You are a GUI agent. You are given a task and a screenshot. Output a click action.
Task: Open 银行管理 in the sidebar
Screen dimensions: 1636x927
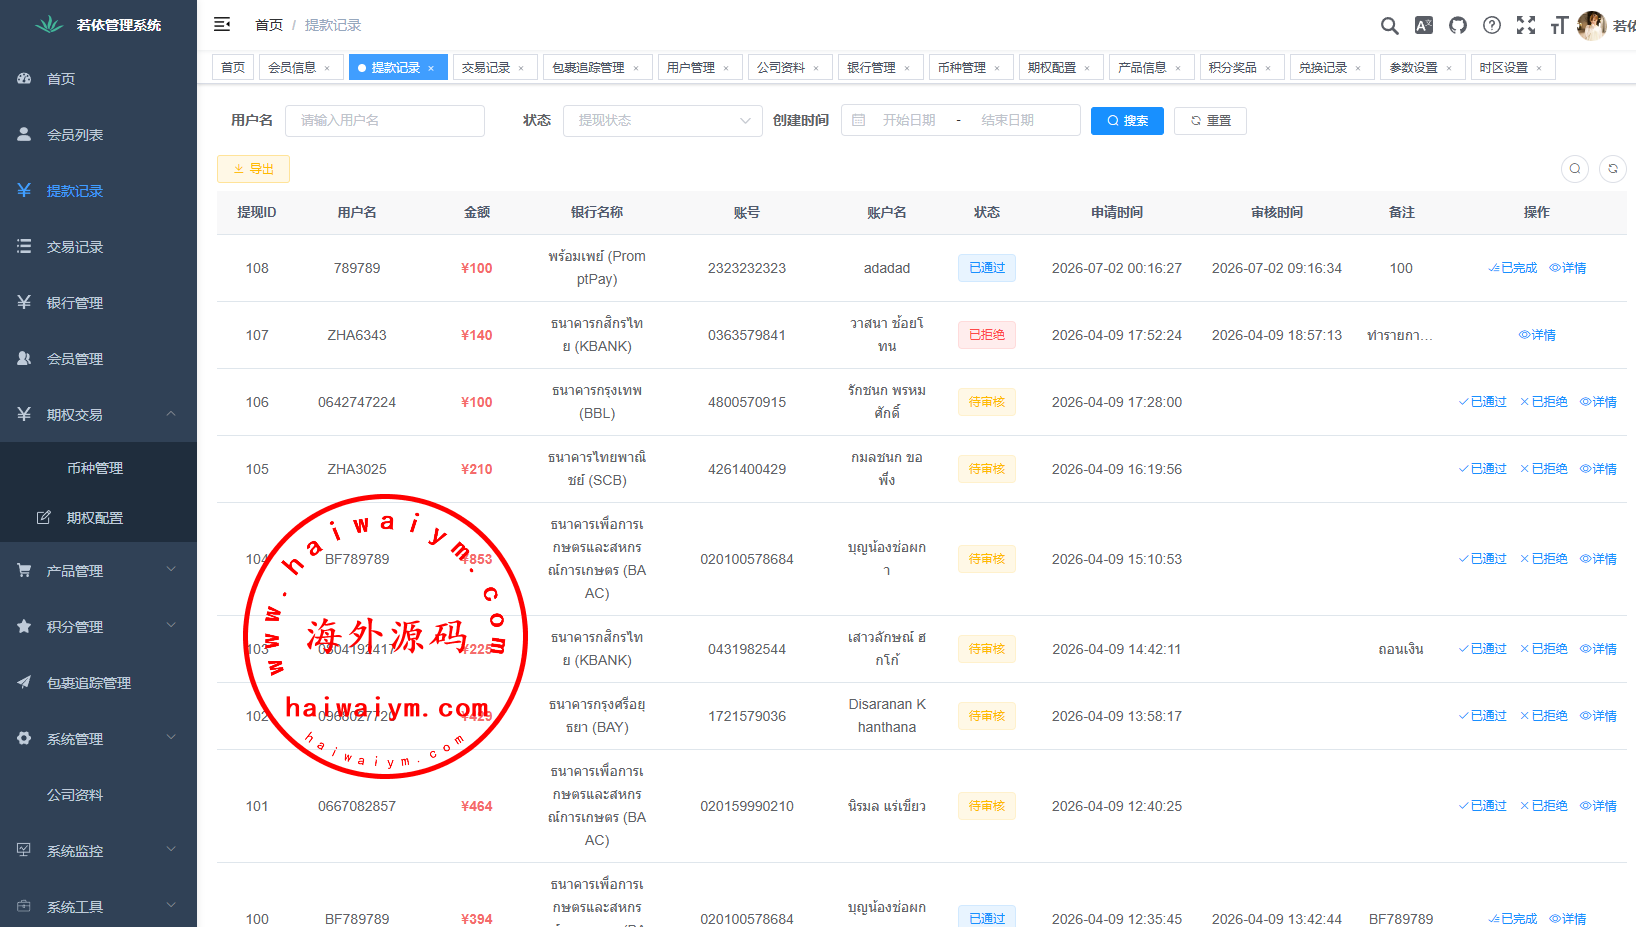(98, 303)
